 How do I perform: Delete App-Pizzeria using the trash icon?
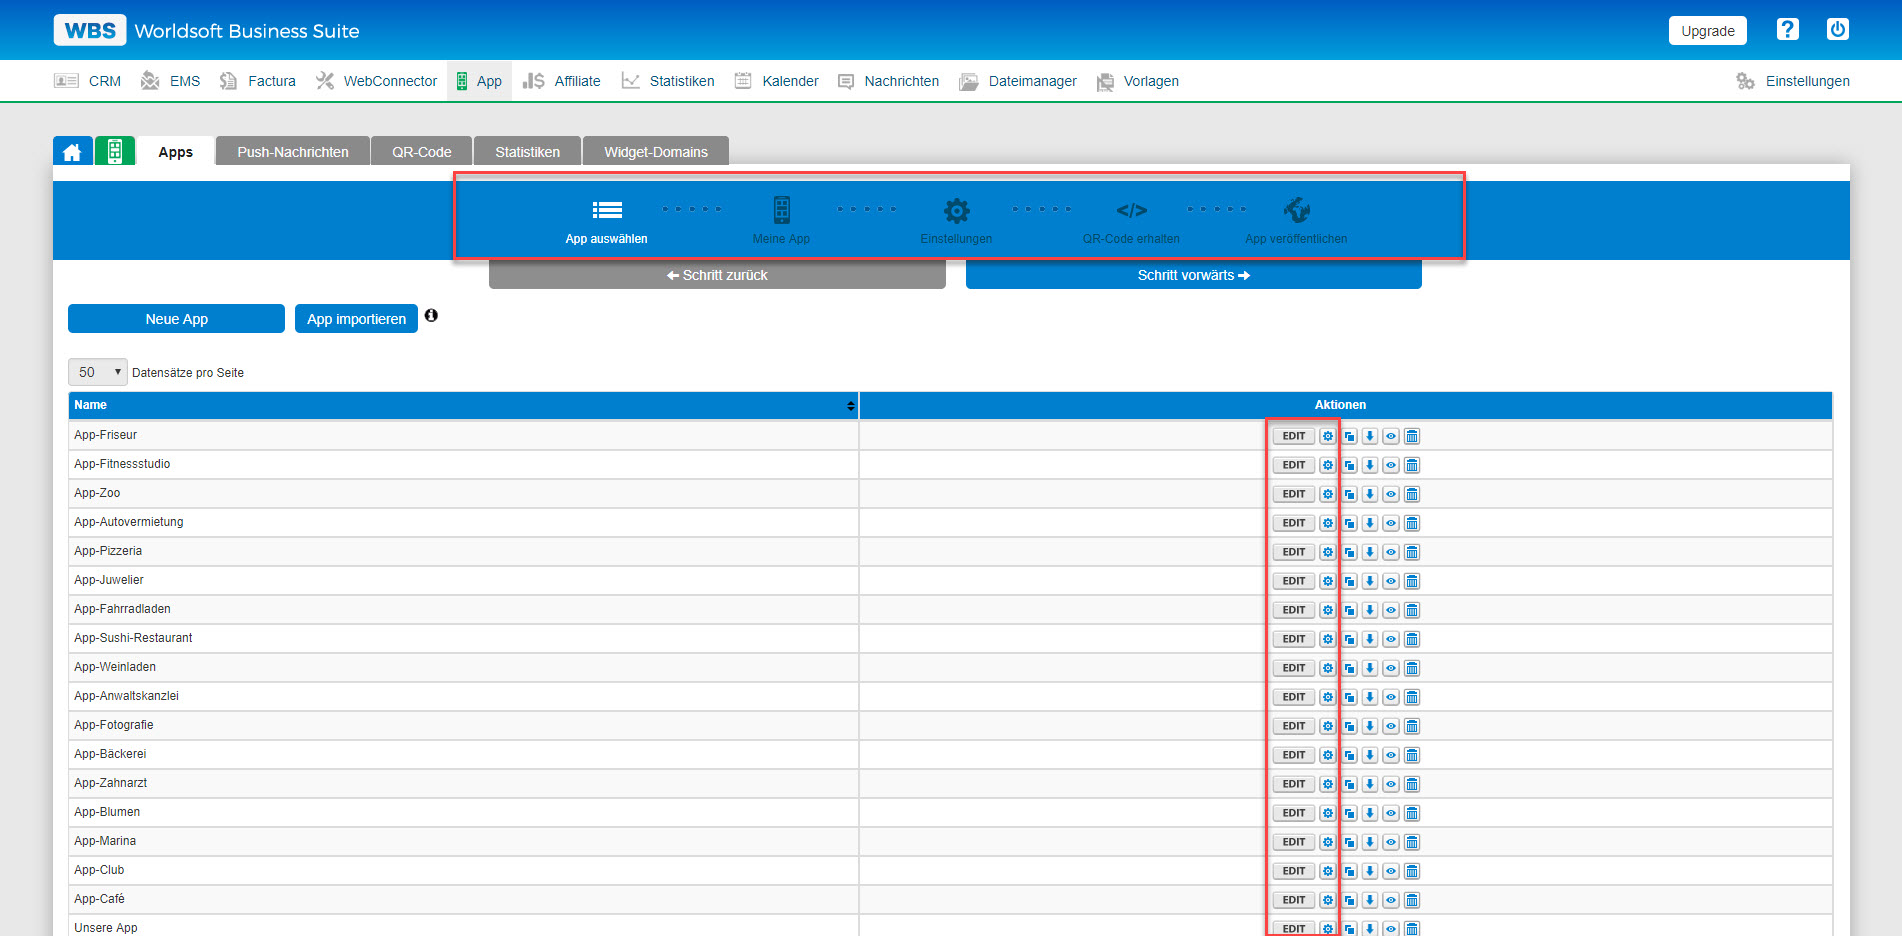click(1411, 551)
